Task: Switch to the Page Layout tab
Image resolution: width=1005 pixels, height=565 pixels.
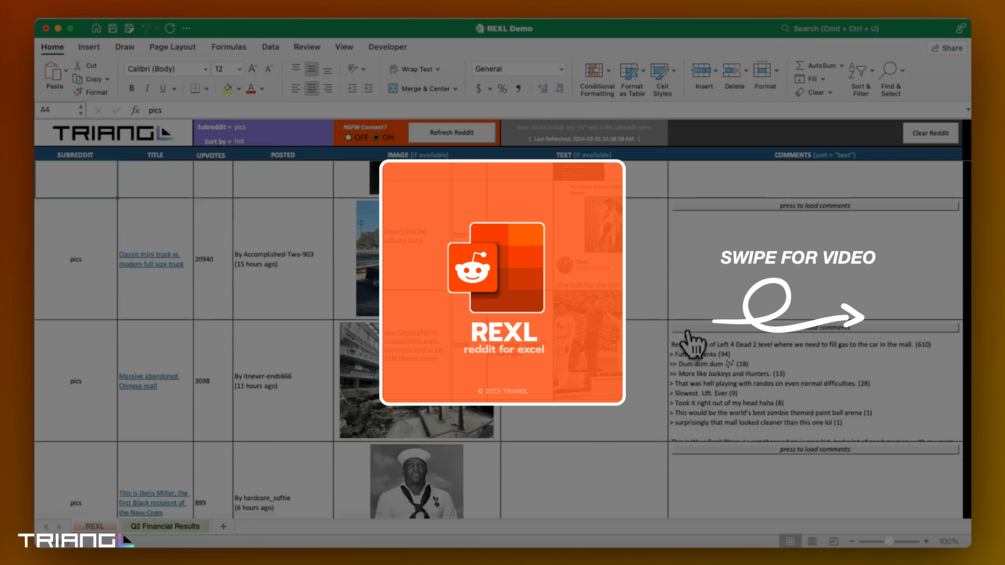Action: coord(172,47)
